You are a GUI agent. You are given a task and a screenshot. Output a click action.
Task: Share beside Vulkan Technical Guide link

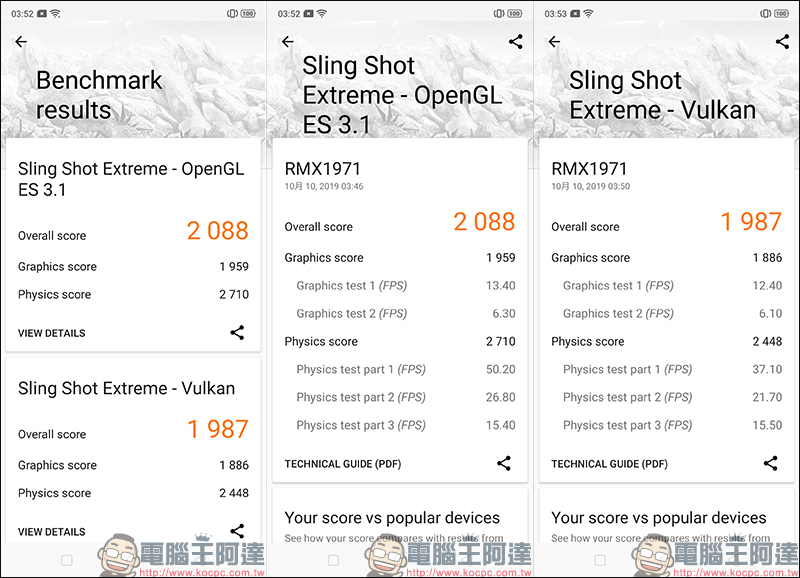tap(770, 463)
